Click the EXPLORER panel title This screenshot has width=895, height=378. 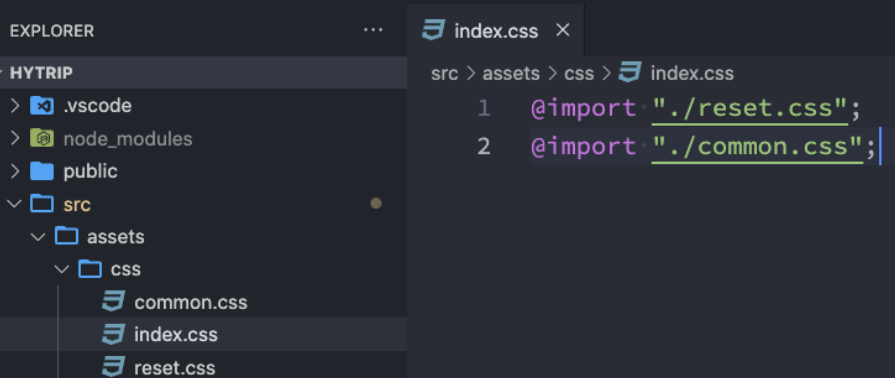(52, 31)
